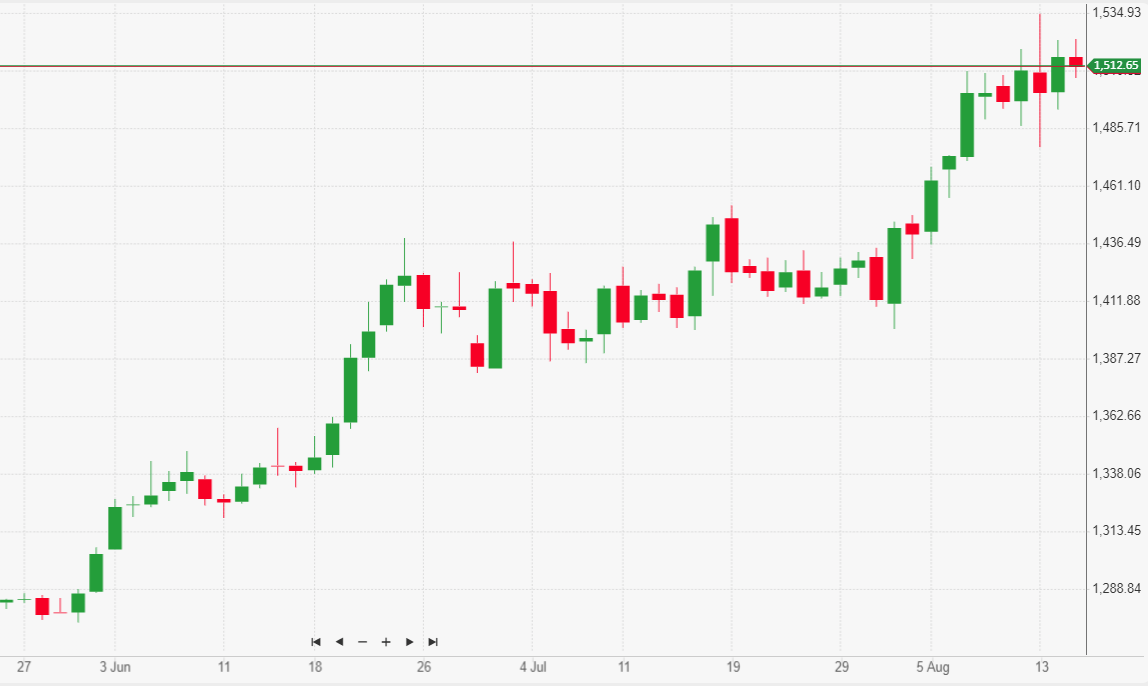The height and width of the screenshot is (686, 1148).
Task: Select the horizontal current price line
Action: [543, 66]
